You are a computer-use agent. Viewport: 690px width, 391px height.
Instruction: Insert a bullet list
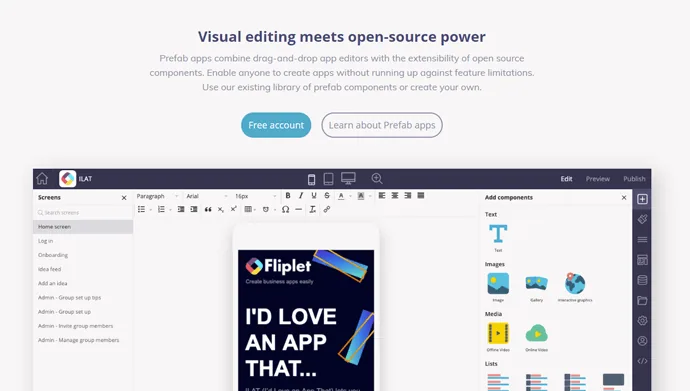click(x=141, y=209)
